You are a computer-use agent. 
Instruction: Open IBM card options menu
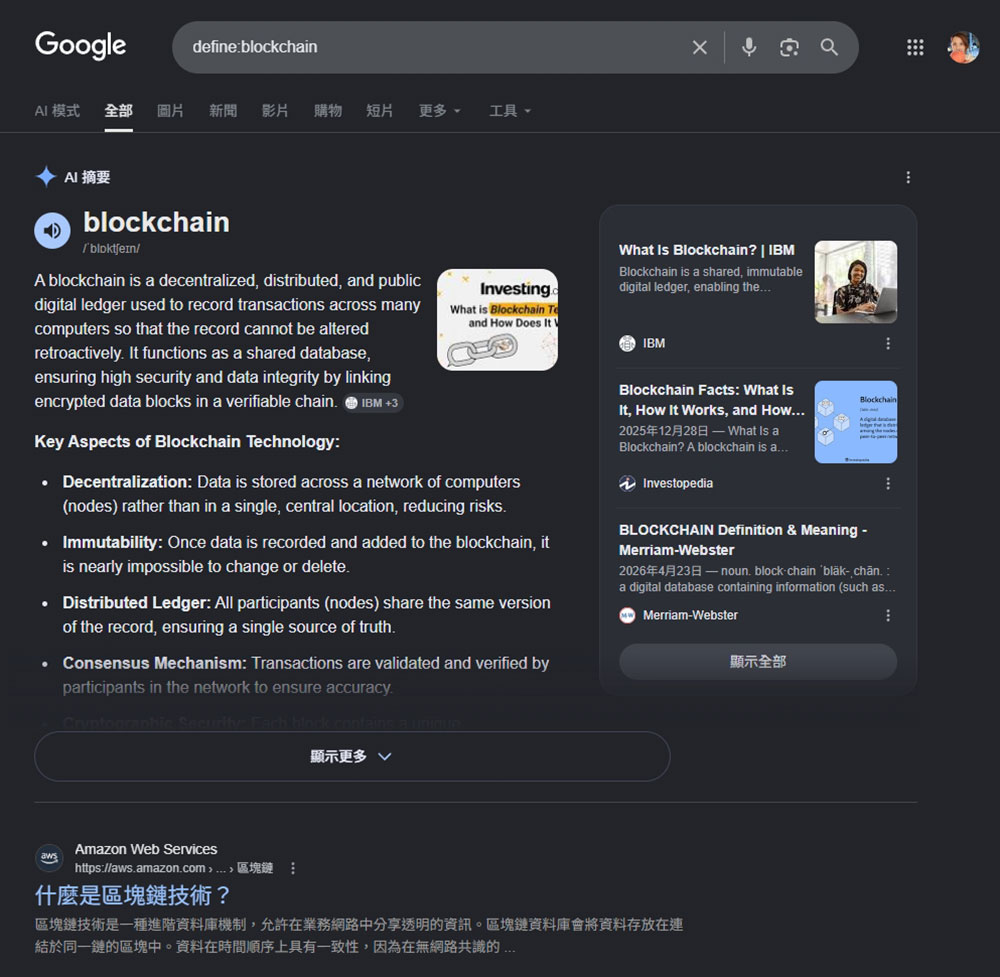click(x=888, y=344)
